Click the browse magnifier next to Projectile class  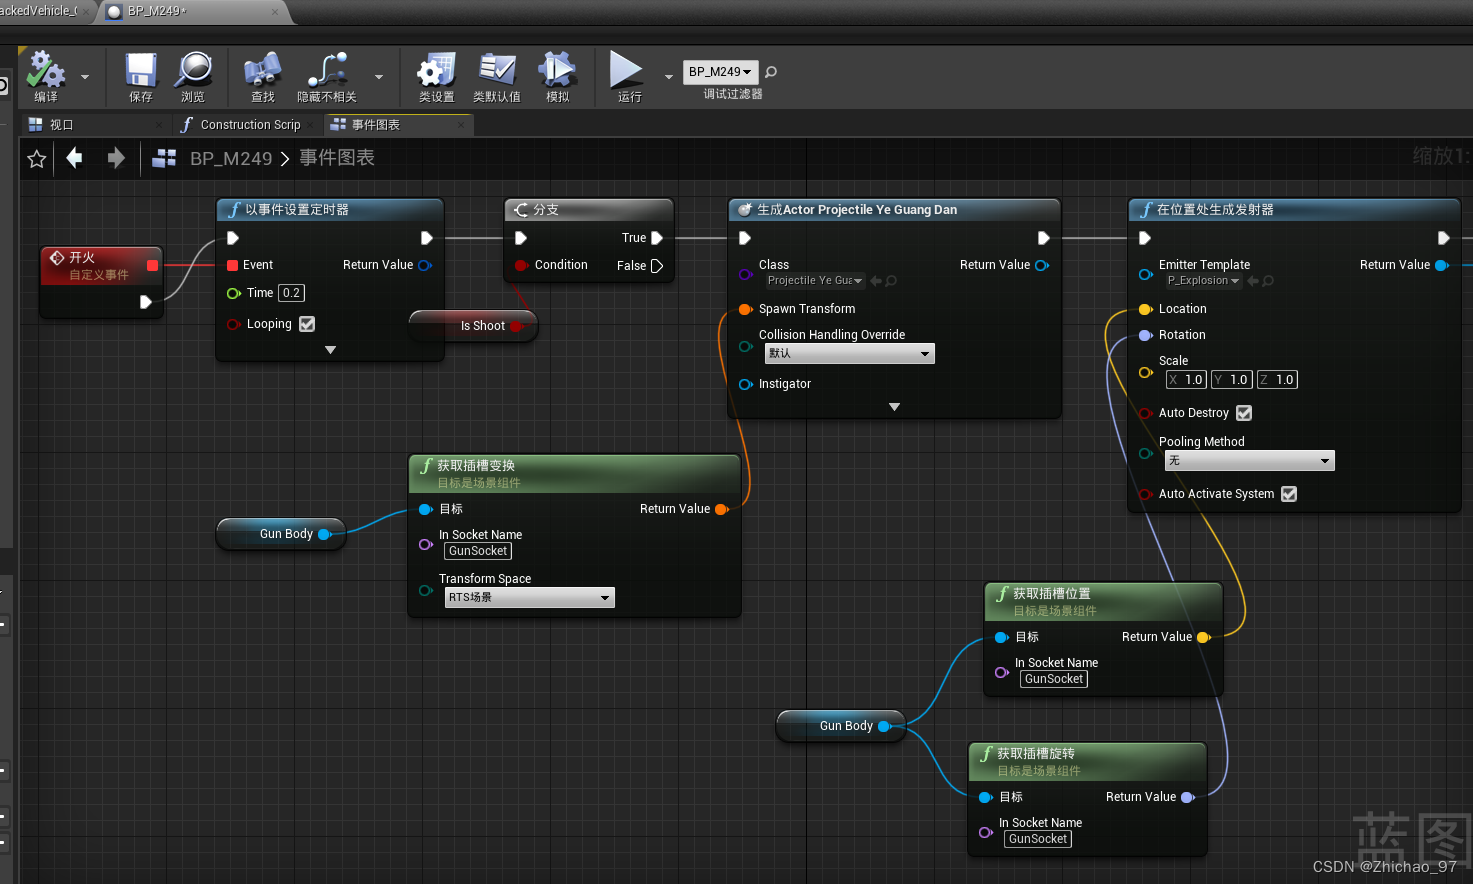coord(891,281)
